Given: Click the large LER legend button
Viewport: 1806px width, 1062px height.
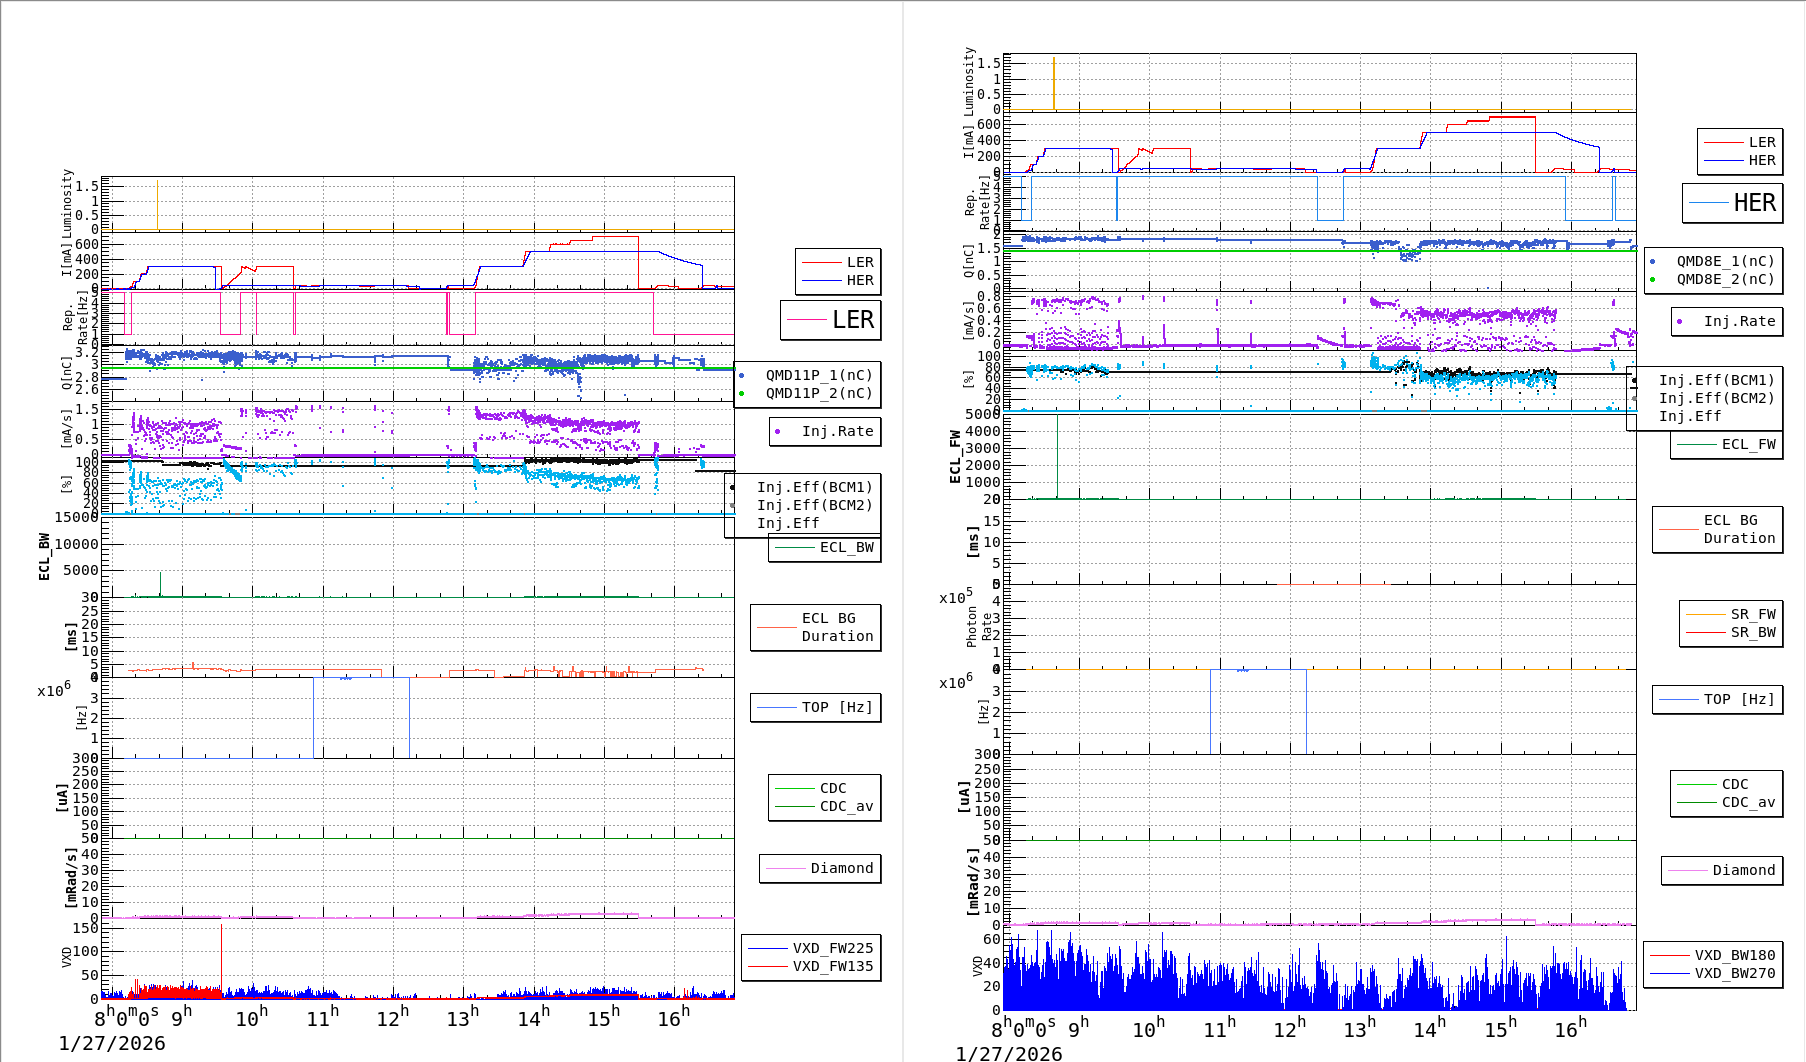Looking at the screenshot, I should 831,321.
